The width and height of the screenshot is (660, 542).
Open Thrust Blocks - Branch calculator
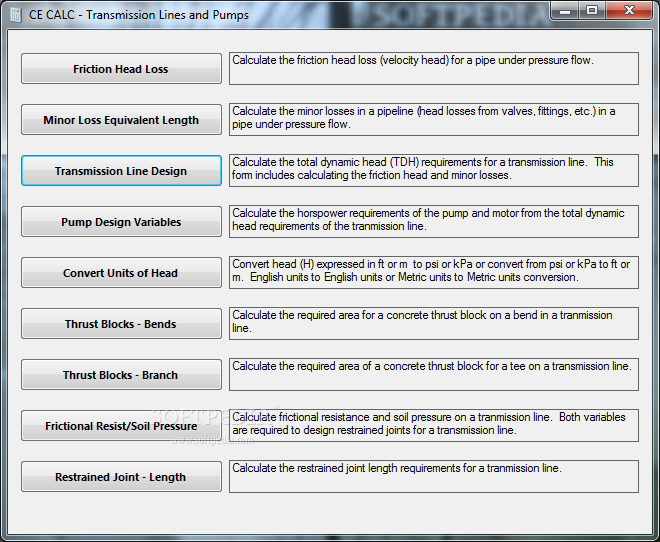pos(121,375)
